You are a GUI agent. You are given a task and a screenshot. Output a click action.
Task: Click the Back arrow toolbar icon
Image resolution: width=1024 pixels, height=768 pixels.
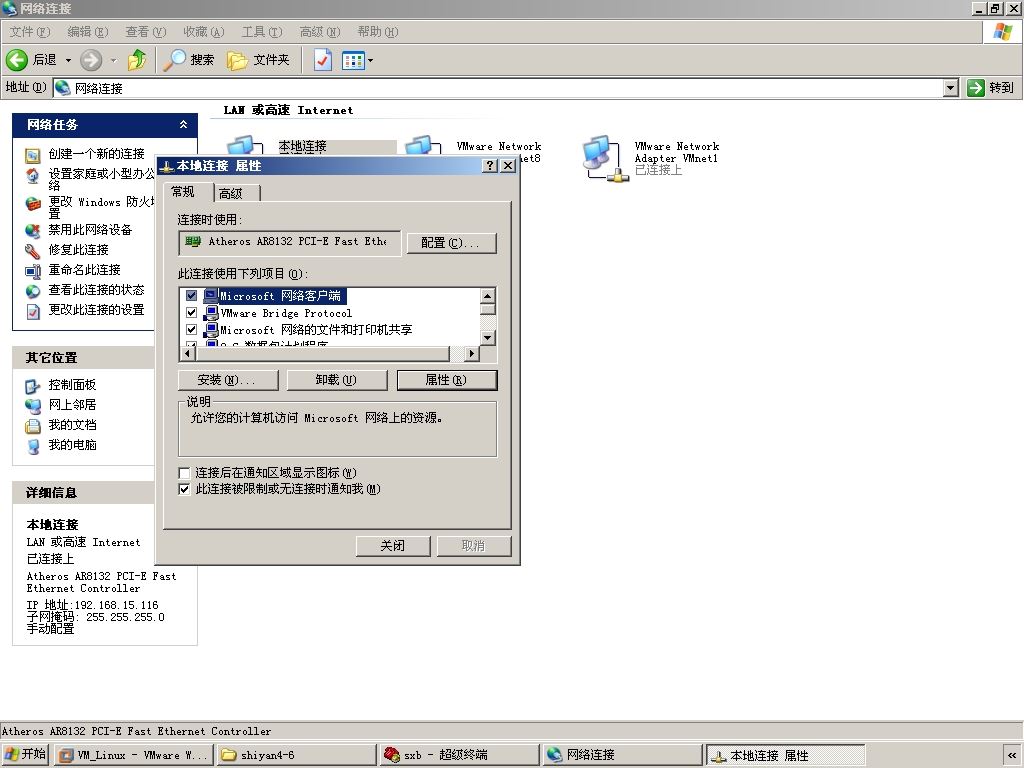point(17,60)
